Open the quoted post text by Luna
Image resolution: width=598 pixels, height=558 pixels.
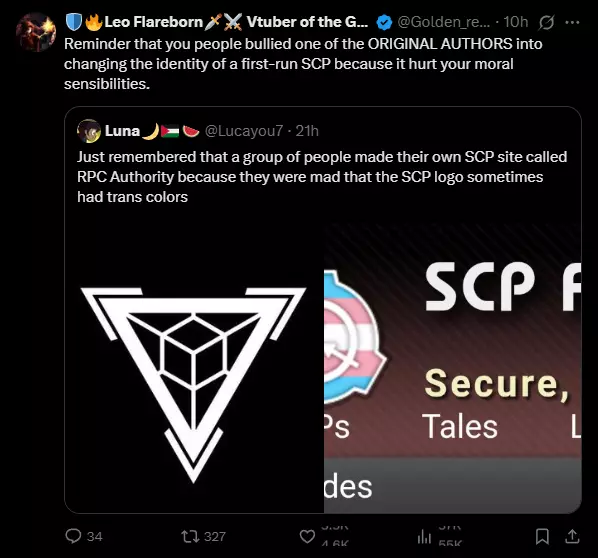point(322,177)
